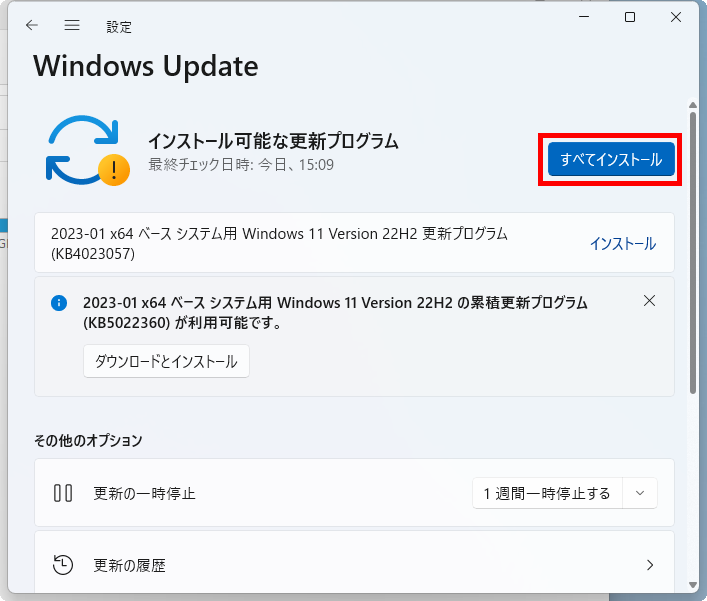The width and height of the screenshot is (707, 601).
Task: Expand the pause duration dropdown arrow
Action: click(x=640, y=493)
